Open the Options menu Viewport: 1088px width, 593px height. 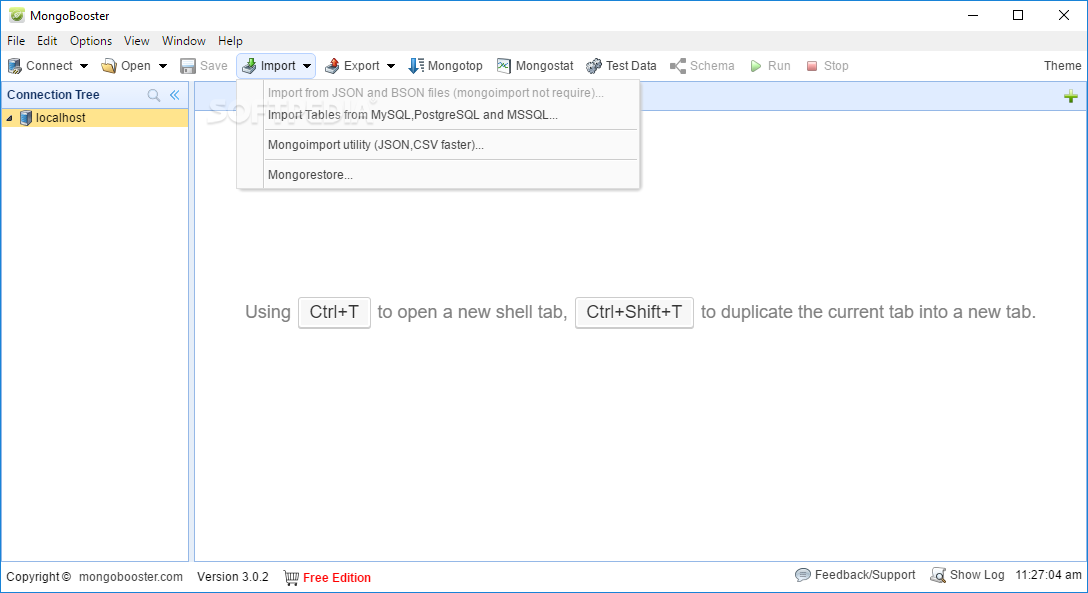91,41
